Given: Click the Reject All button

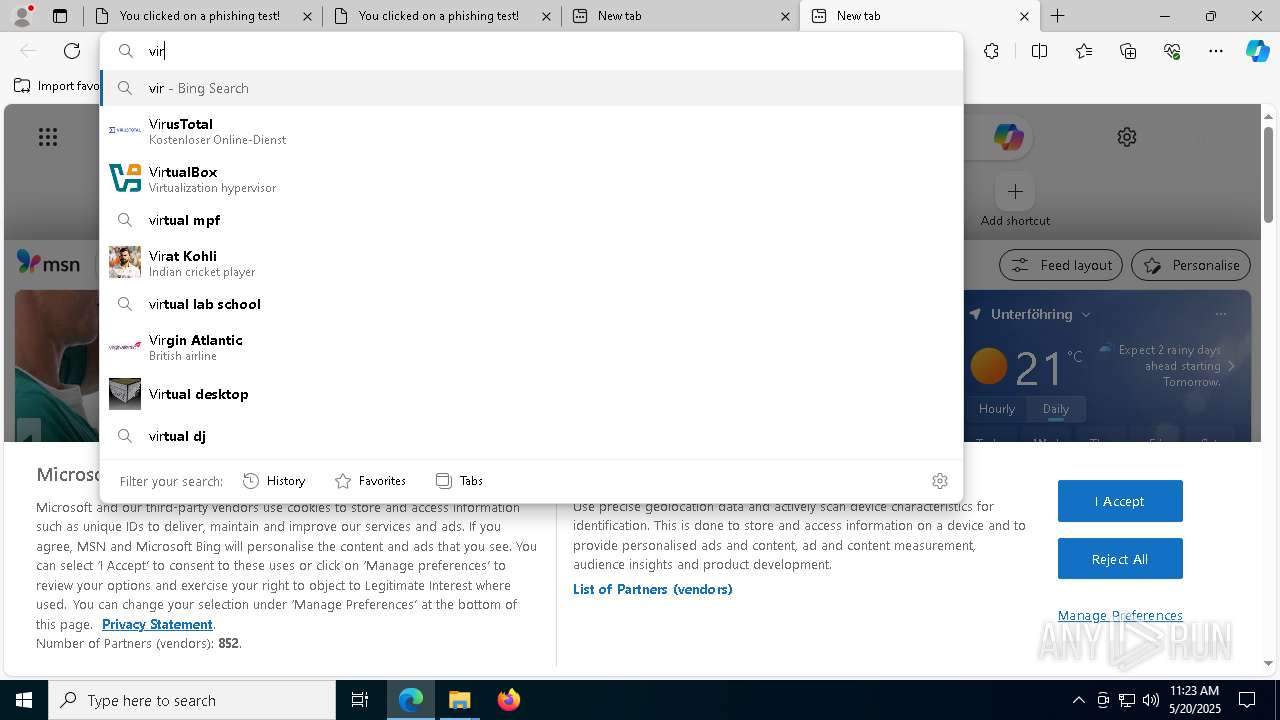Looking at the screenshot, I should point(1120,559).
